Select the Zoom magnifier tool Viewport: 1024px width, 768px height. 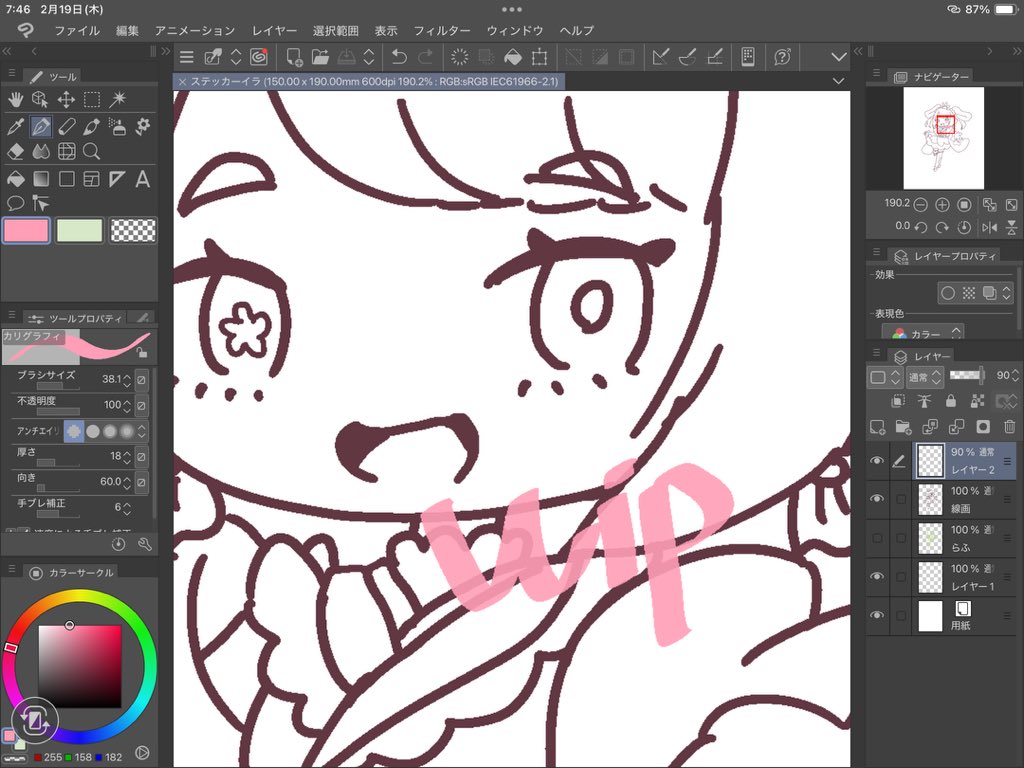(92, 152)
